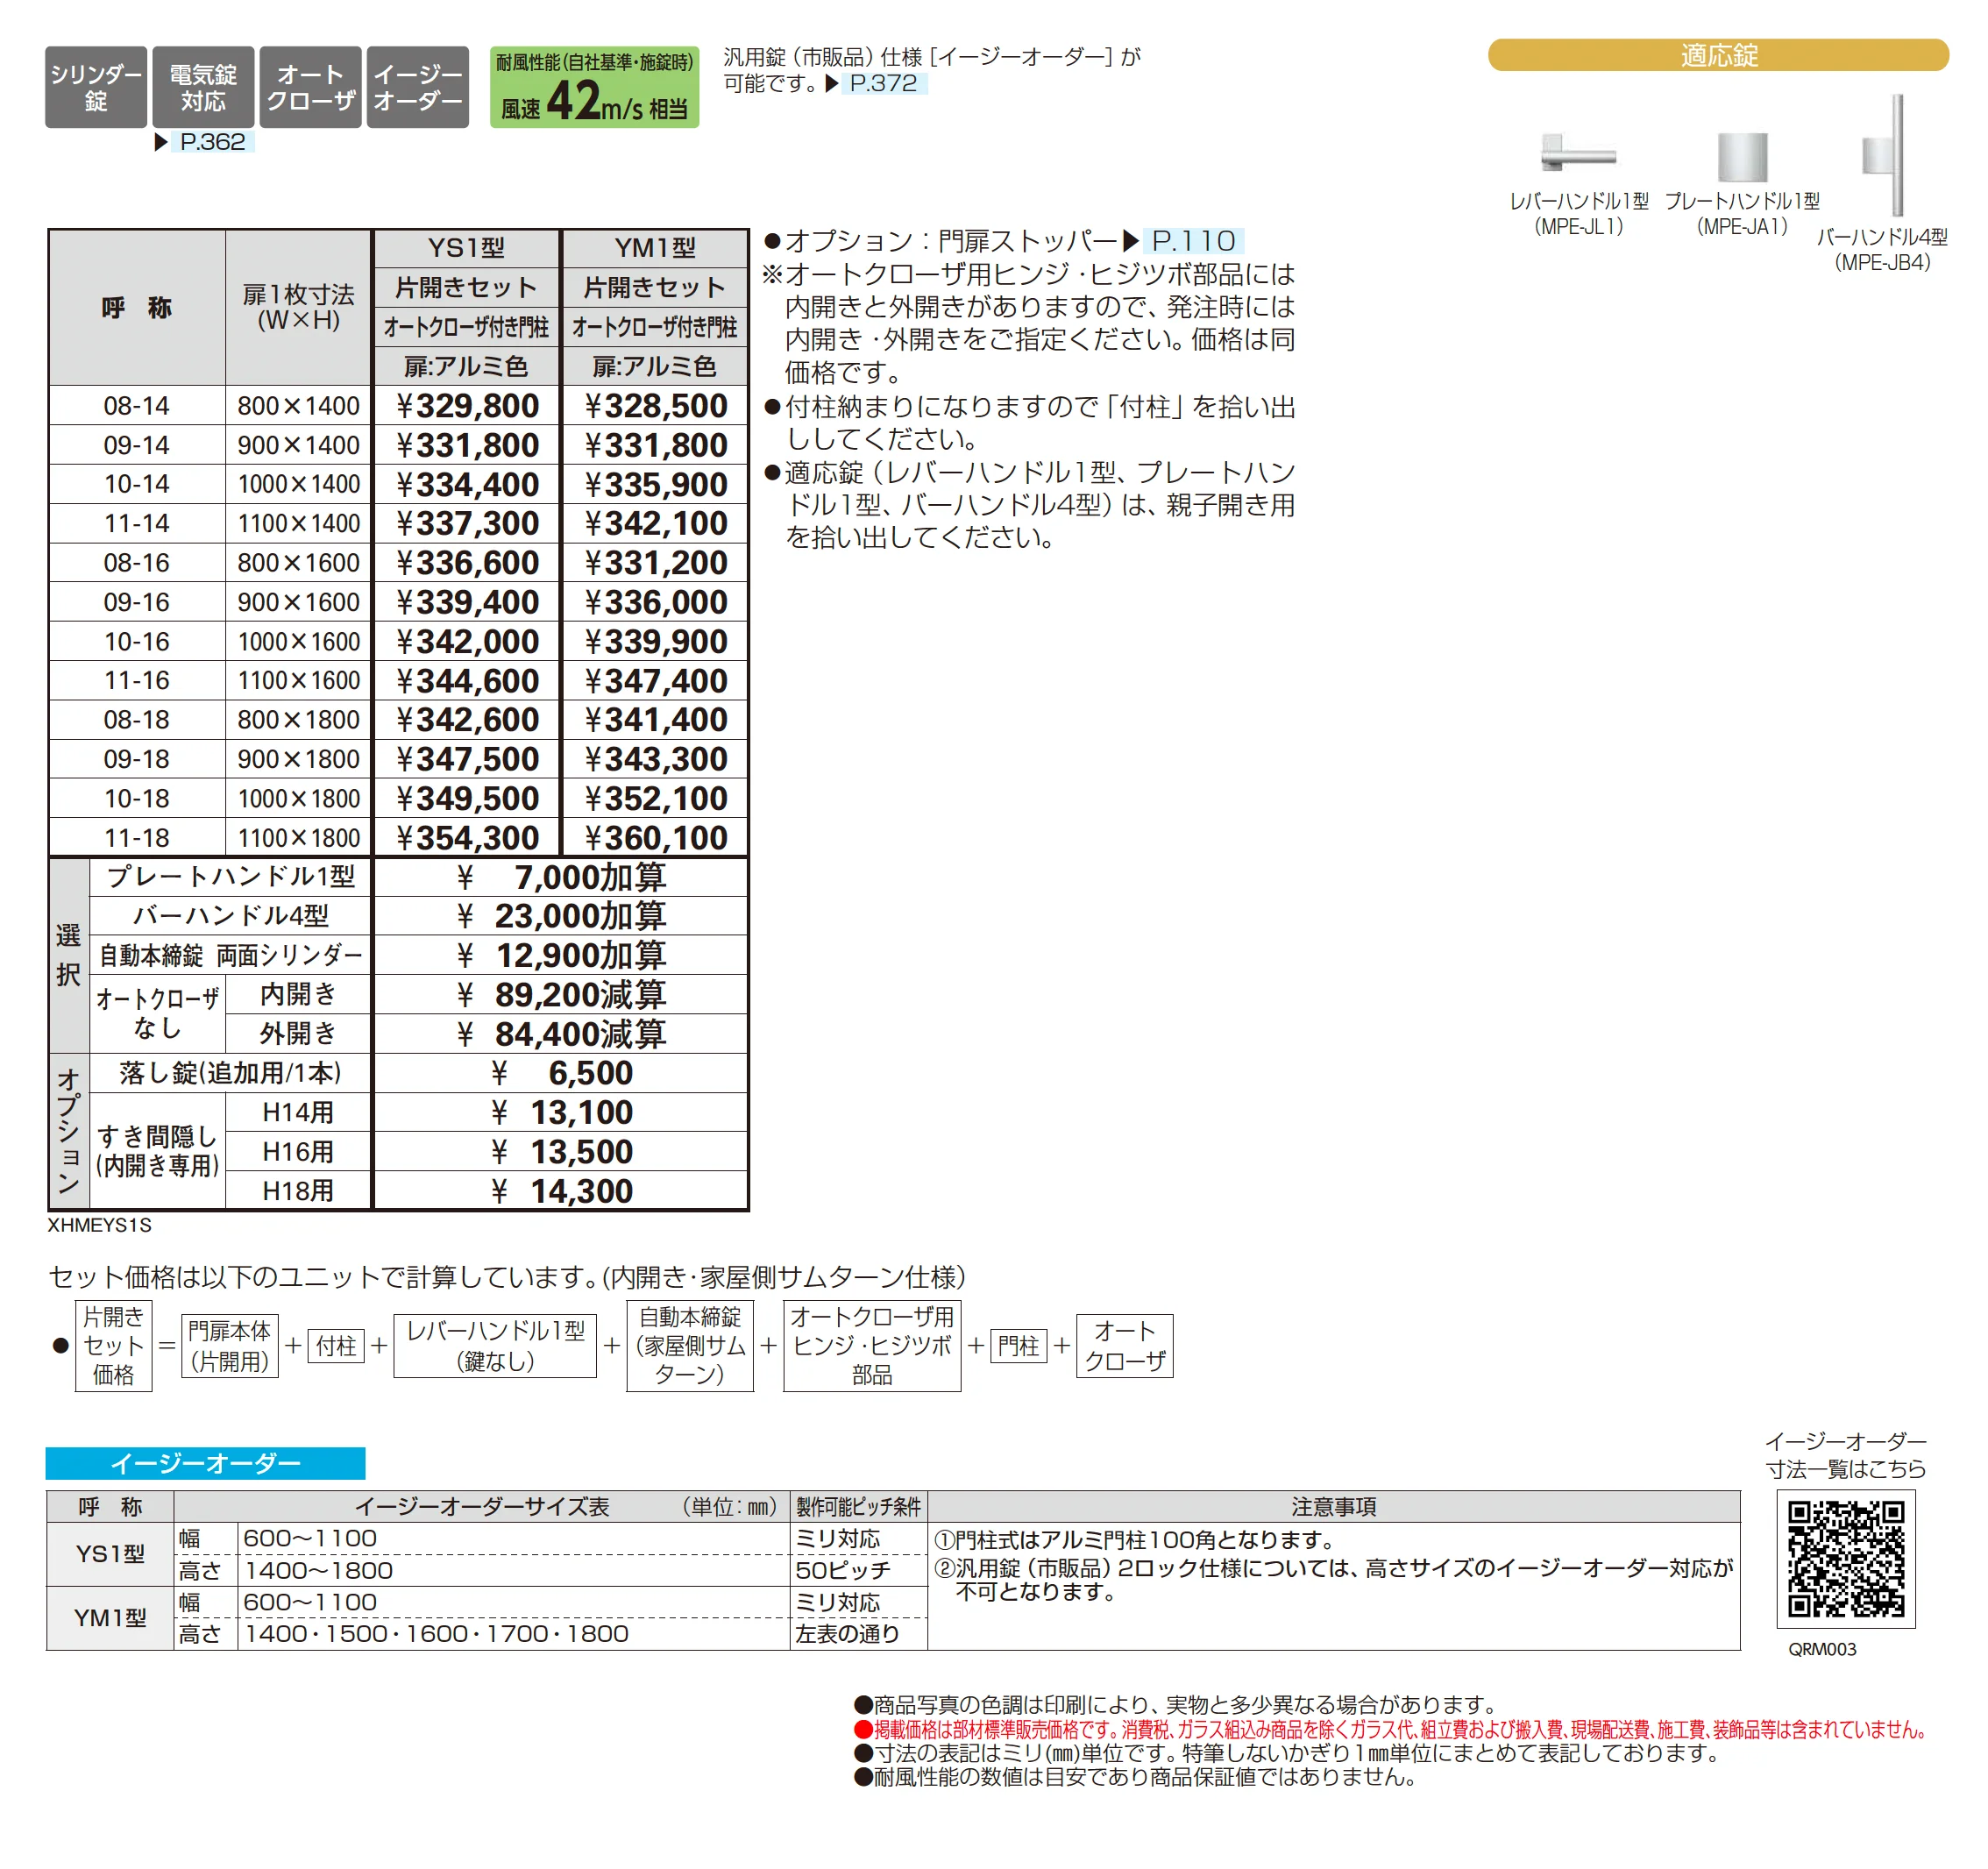Select the 08-16 row label
The height and width of the screenshot is (1869, 1988).
(137, 563)
